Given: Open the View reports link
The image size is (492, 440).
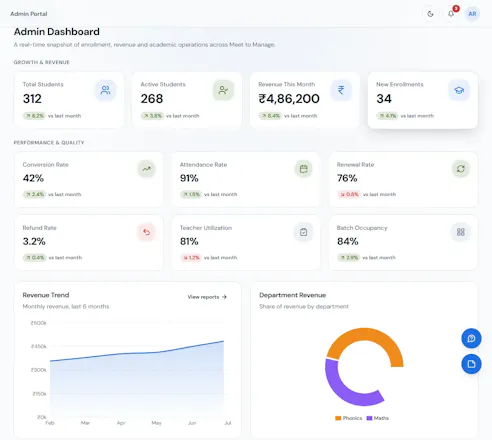Looking at the screenshot, I should pyautogui.click(x=207, y=297).
